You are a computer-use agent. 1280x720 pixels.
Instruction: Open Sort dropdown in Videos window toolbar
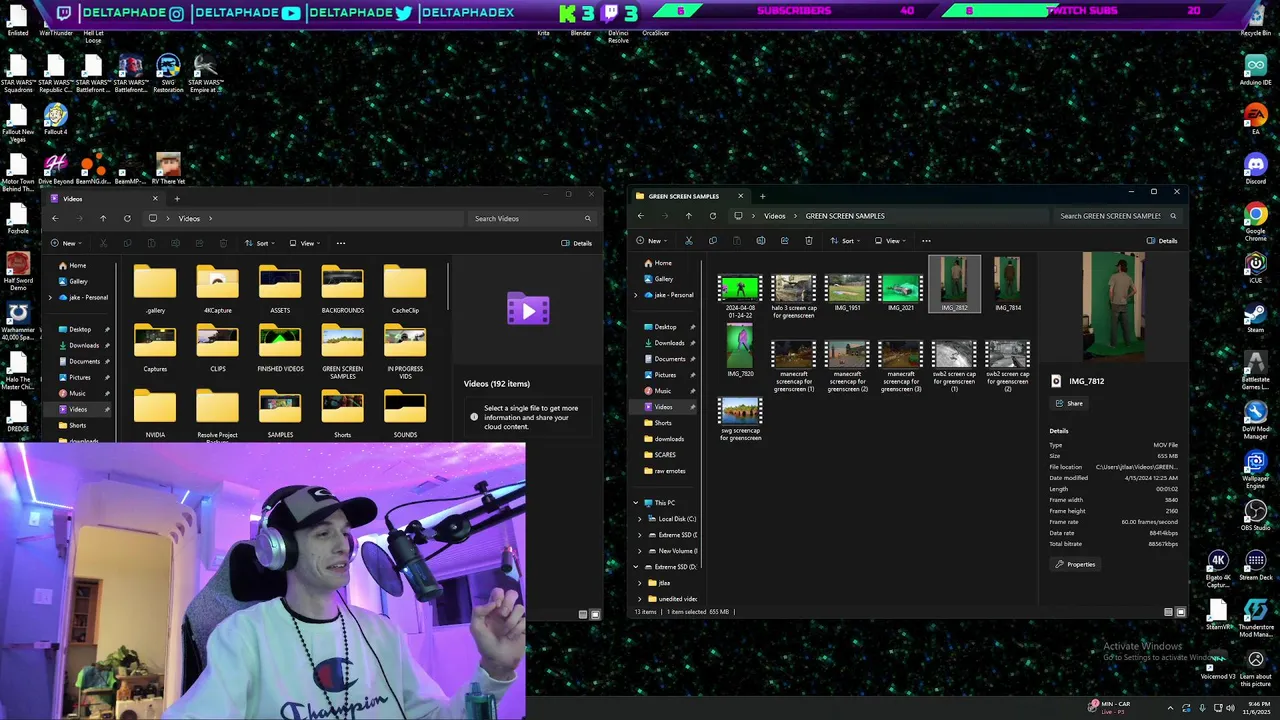click(x=260, y=243)
